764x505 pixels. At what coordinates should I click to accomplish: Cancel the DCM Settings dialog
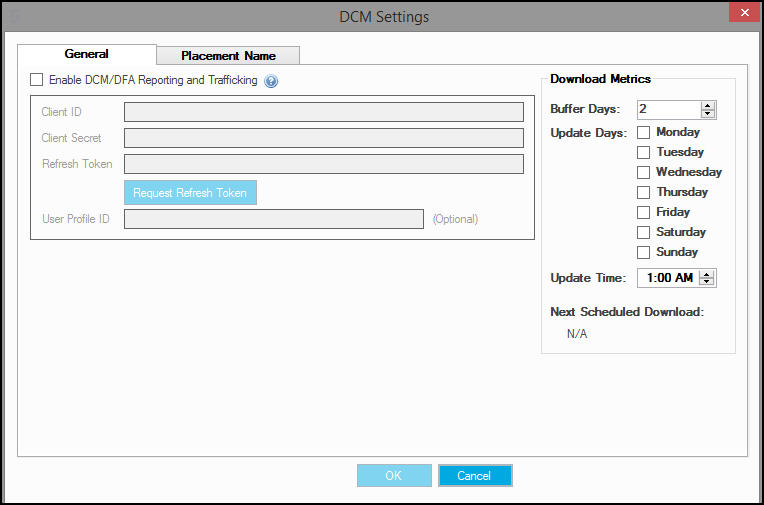point(475,475)
